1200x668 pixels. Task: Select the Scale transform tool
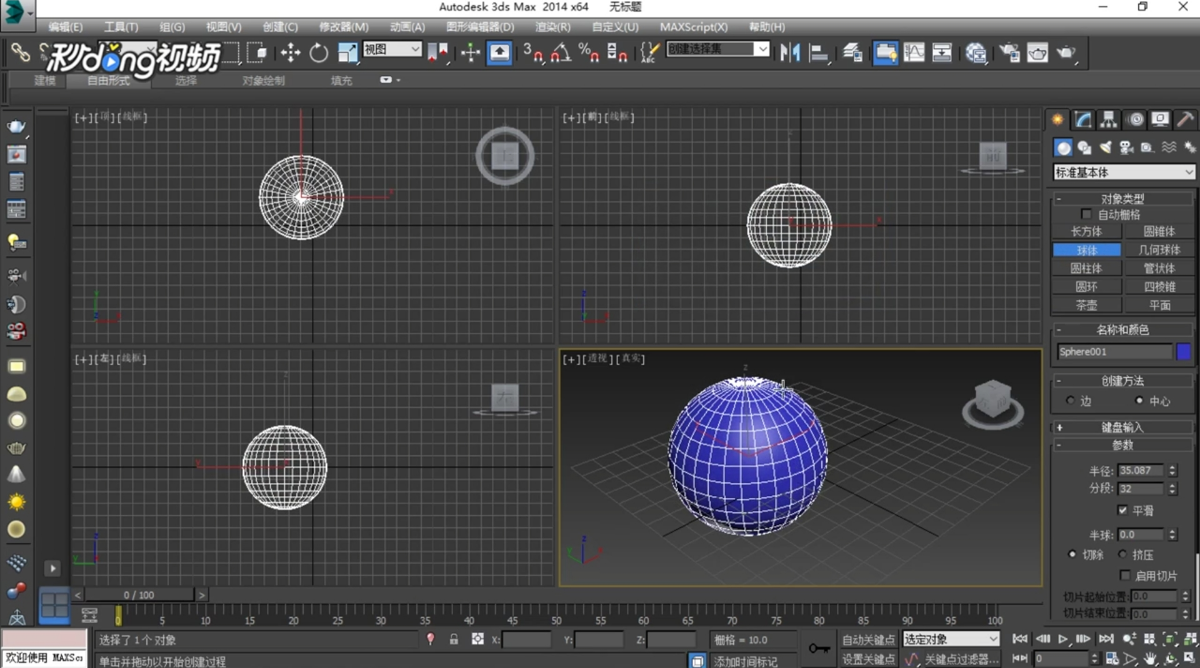click(347, 53)
